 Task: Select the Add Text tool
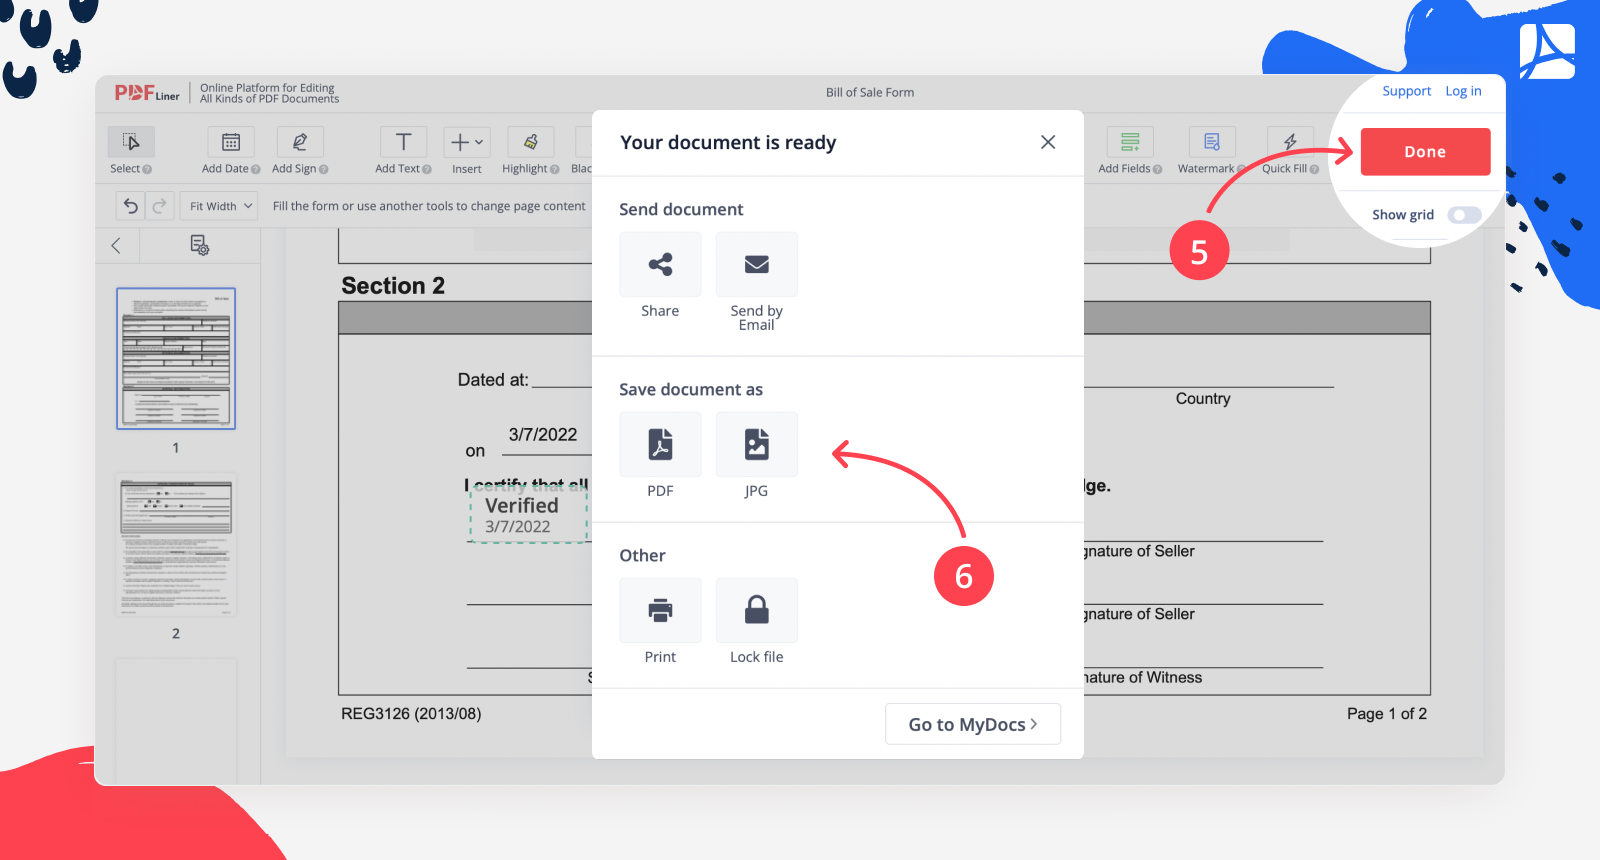[x=403, y=142]
